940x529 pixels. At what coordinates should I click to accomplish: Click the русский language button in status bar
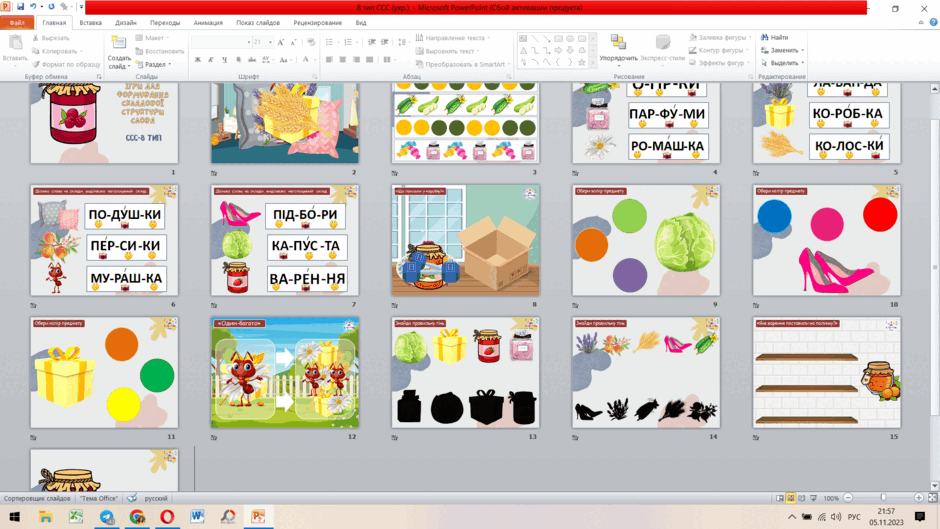tap(156, 498)
